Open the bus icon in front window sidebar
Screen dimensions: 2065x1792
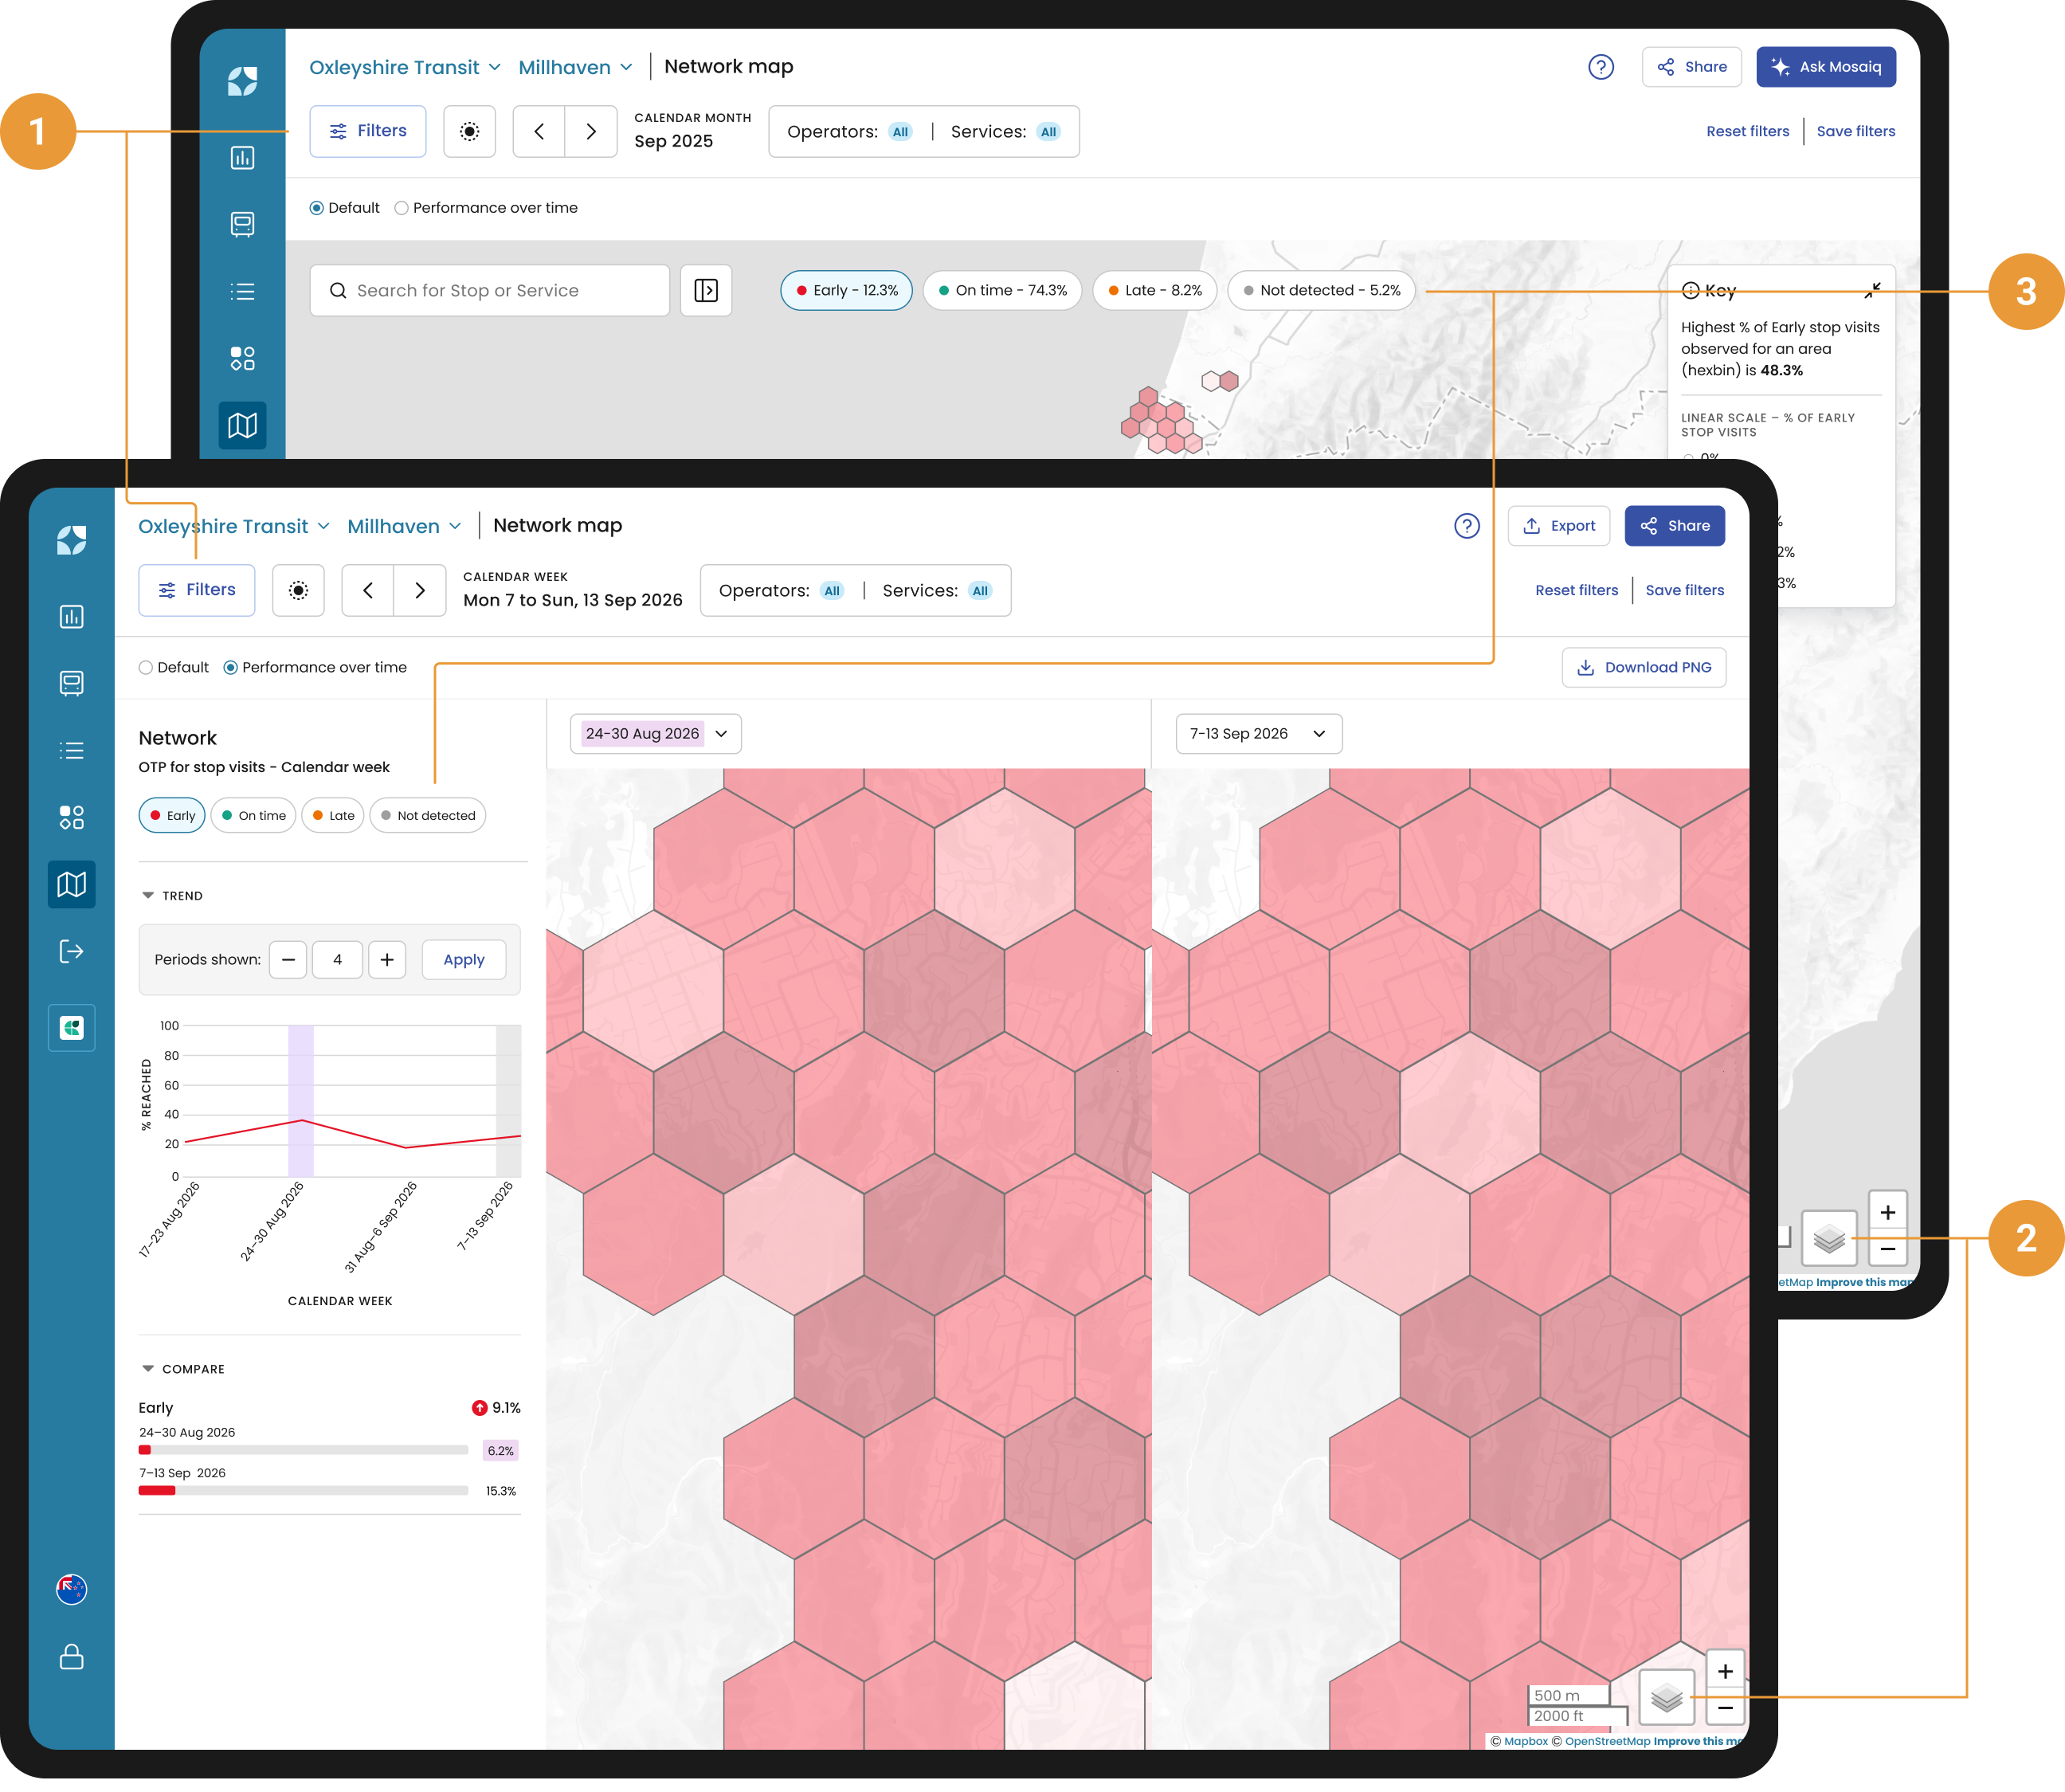(71, 683)
